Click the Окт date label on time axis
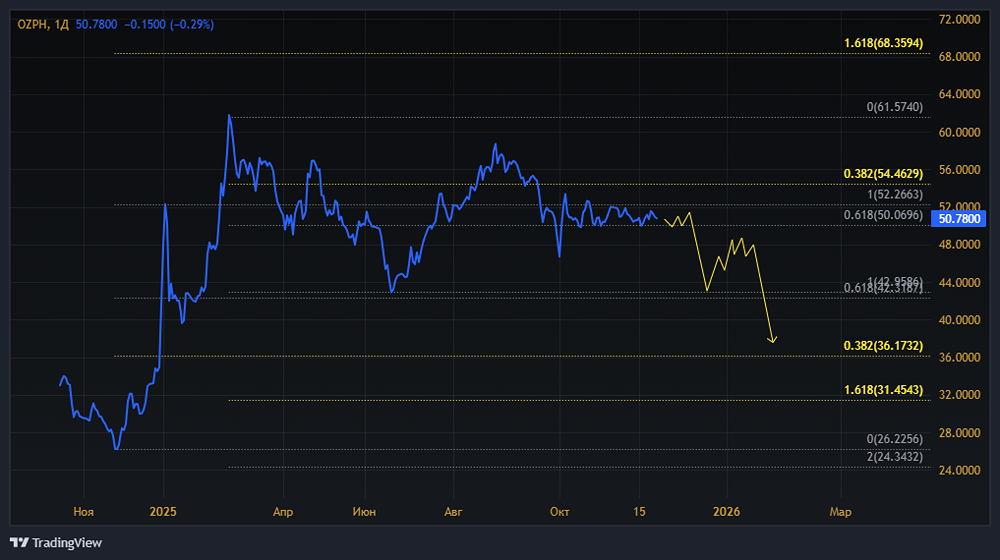 (x=559, y=512)
